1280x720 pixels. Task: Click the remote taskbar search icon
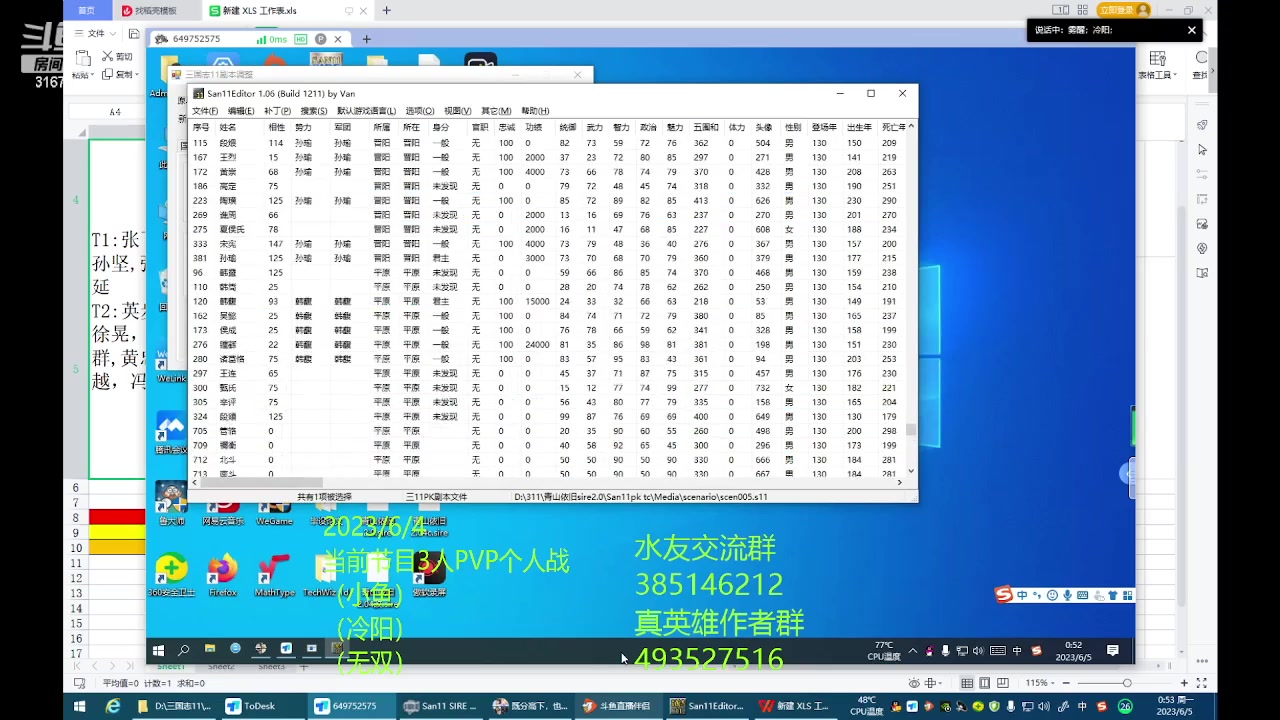[x=183, y=649]
